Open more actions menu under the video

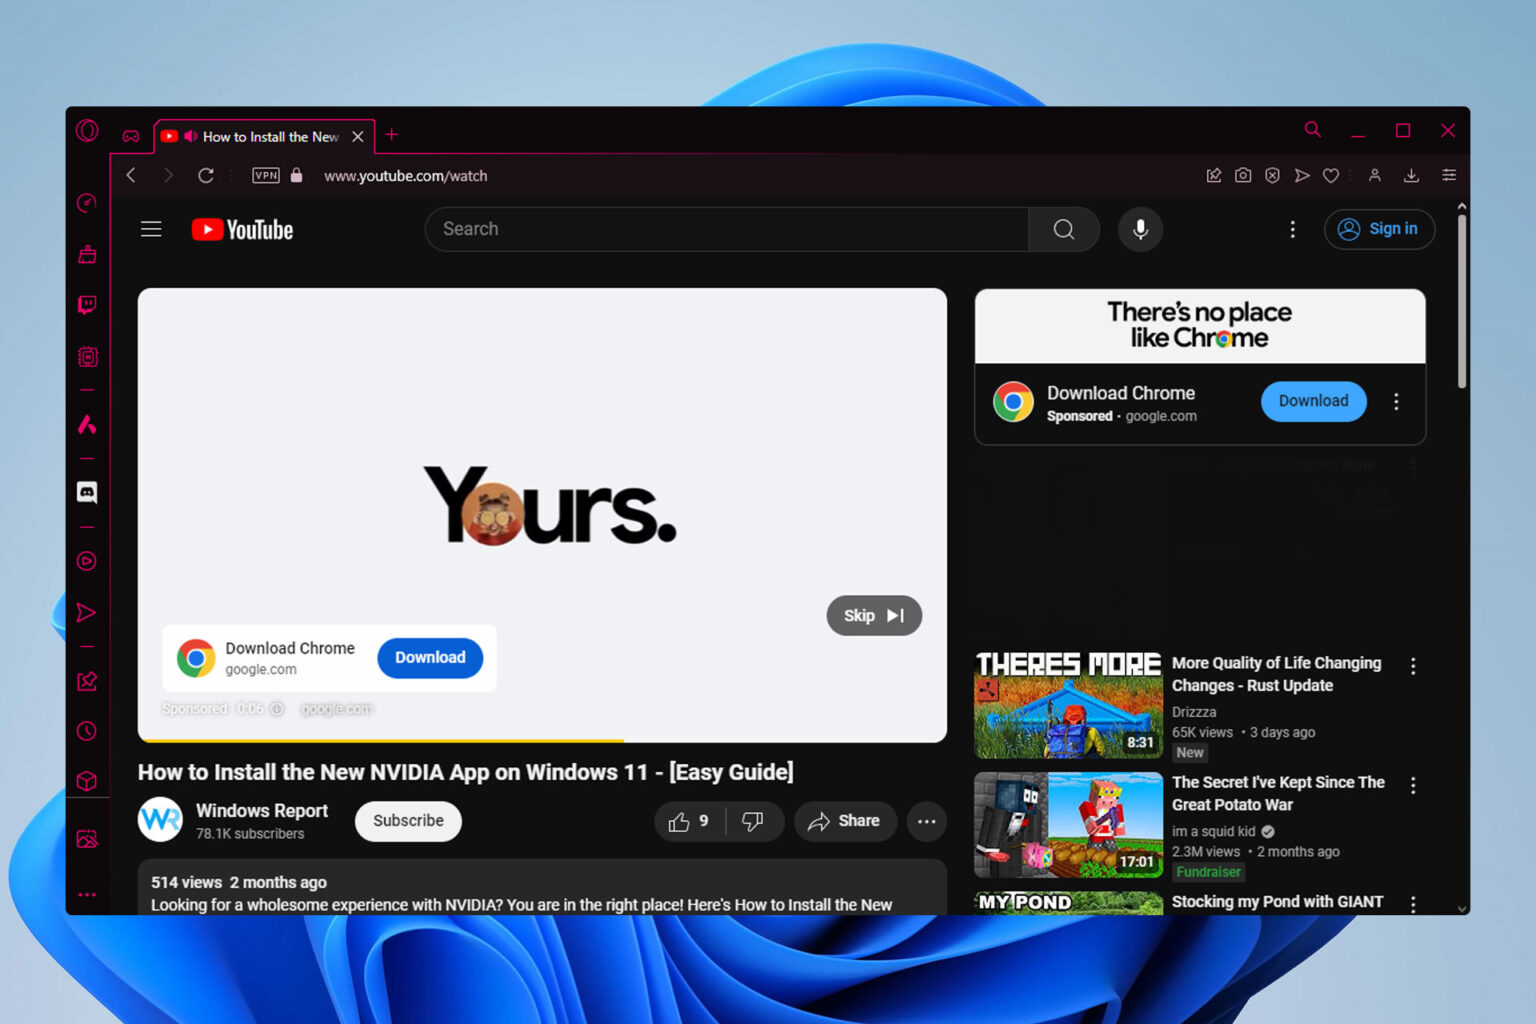pyautogui.click(x=927, y=821)
